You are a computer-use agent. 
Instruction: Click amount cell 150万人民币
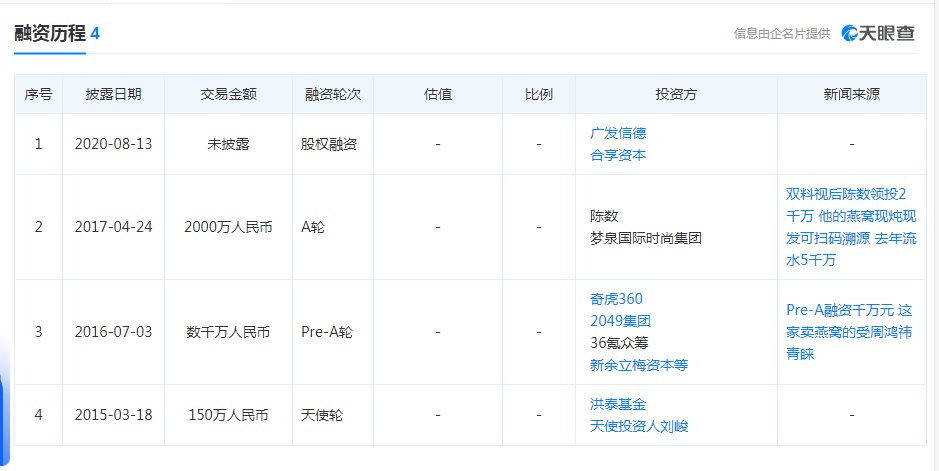[x=228, y=415]
